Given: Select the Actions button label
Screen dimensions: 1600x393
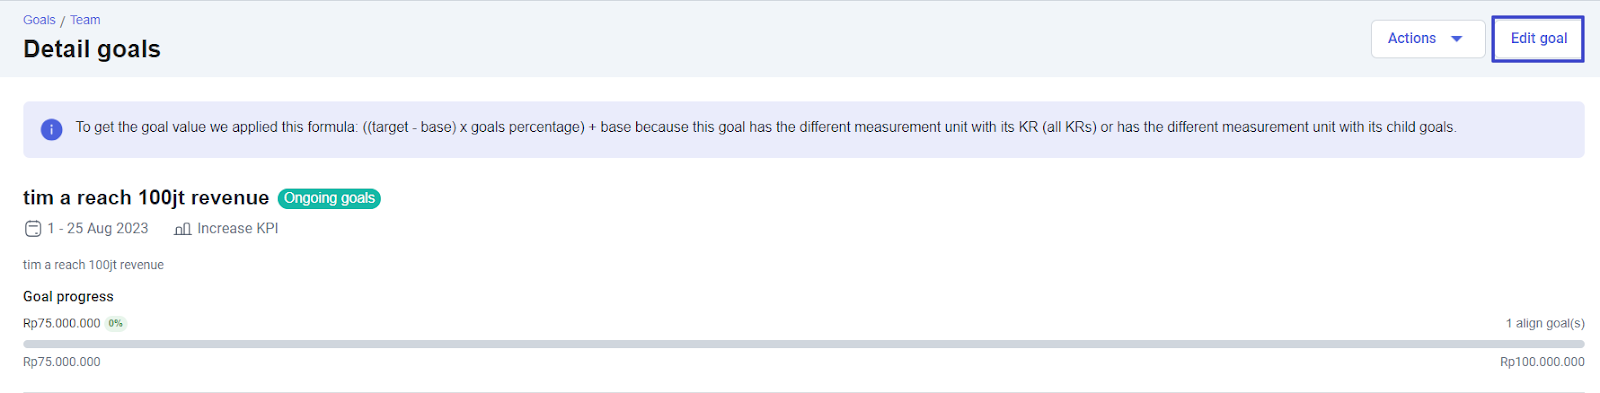Looking at the screenshot, I should (x=1411, y=38).
